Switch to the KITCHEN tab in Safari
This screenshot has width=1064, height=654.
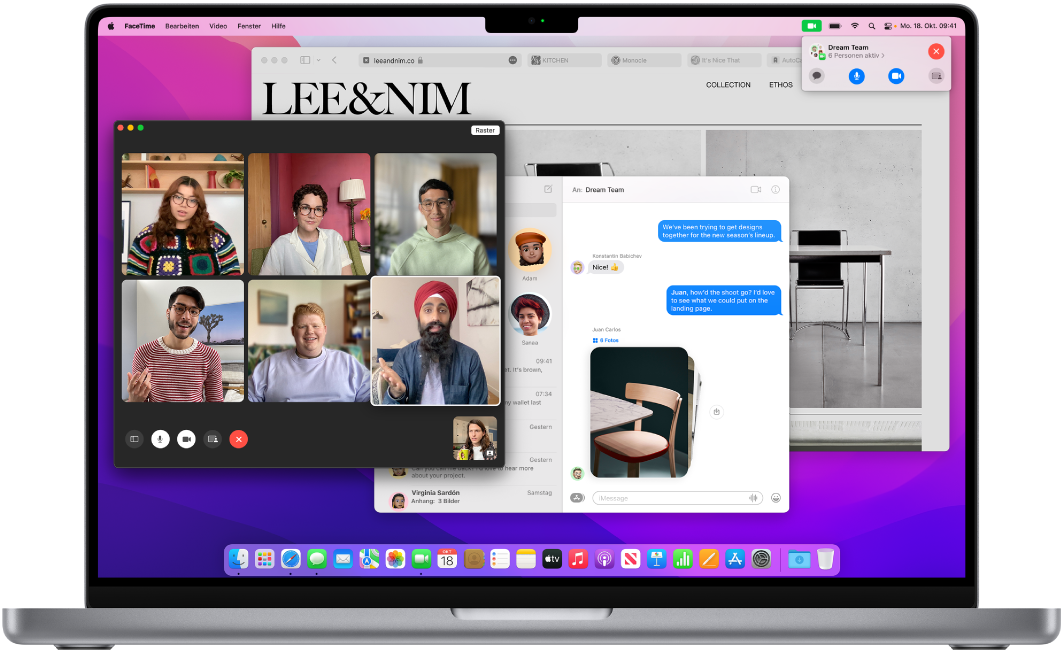tap(564, 60)
